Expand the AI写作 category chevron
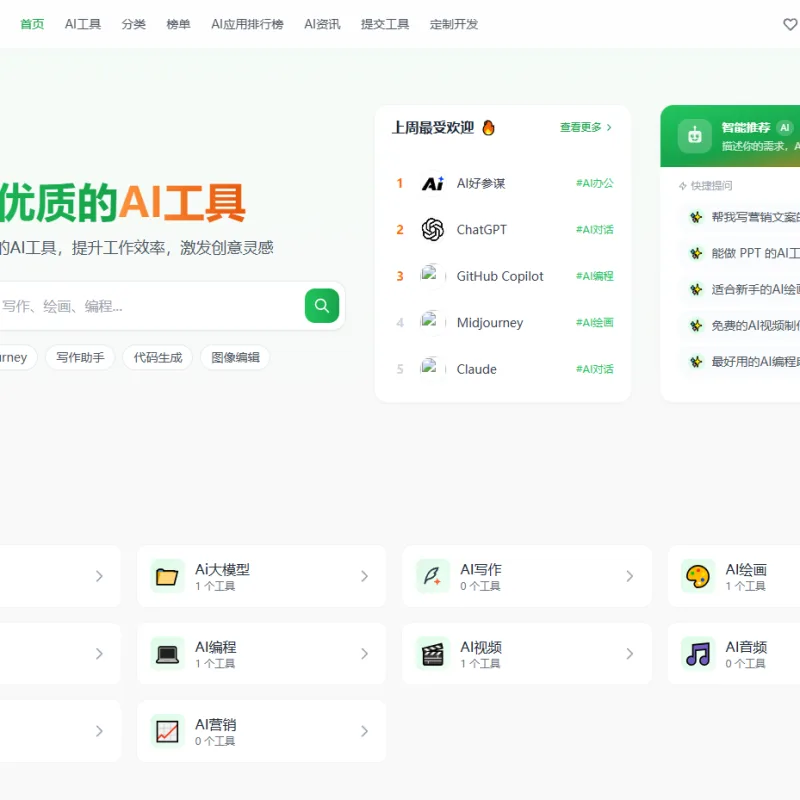Viewport: 800px width, 800px height. coord(630,576)
